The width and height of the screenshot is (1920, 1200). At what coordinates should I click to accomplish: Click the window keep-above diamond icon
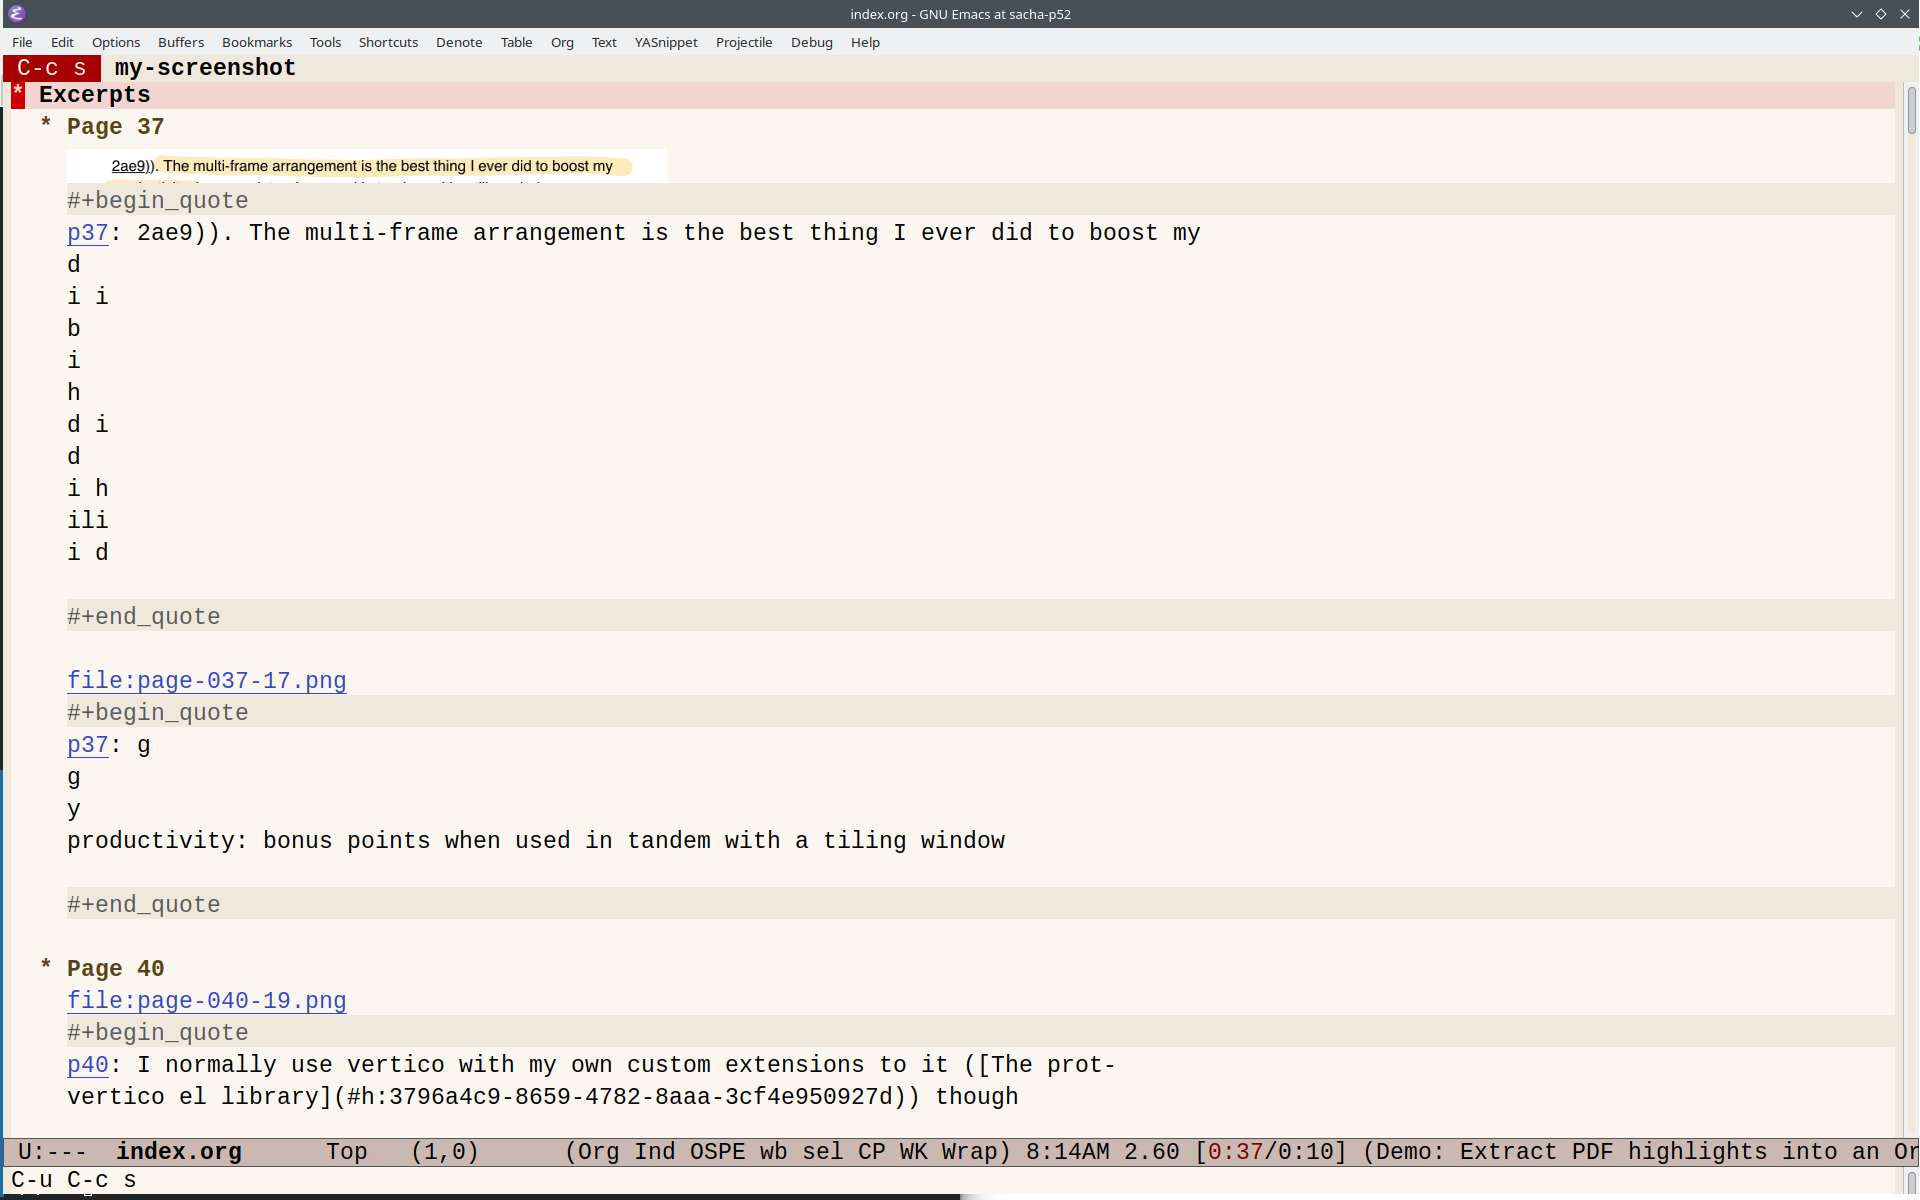coord(1881,14)
